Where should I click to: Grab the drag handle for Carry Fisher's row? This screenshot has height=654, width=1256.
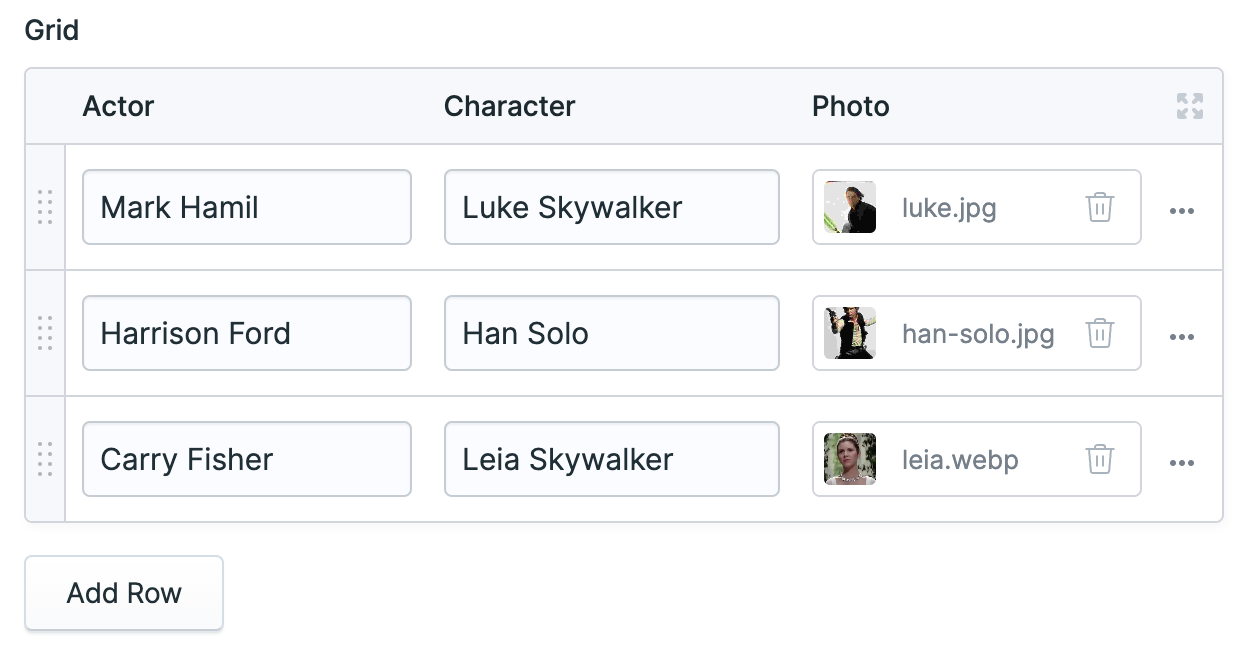[x=45, y=459]
